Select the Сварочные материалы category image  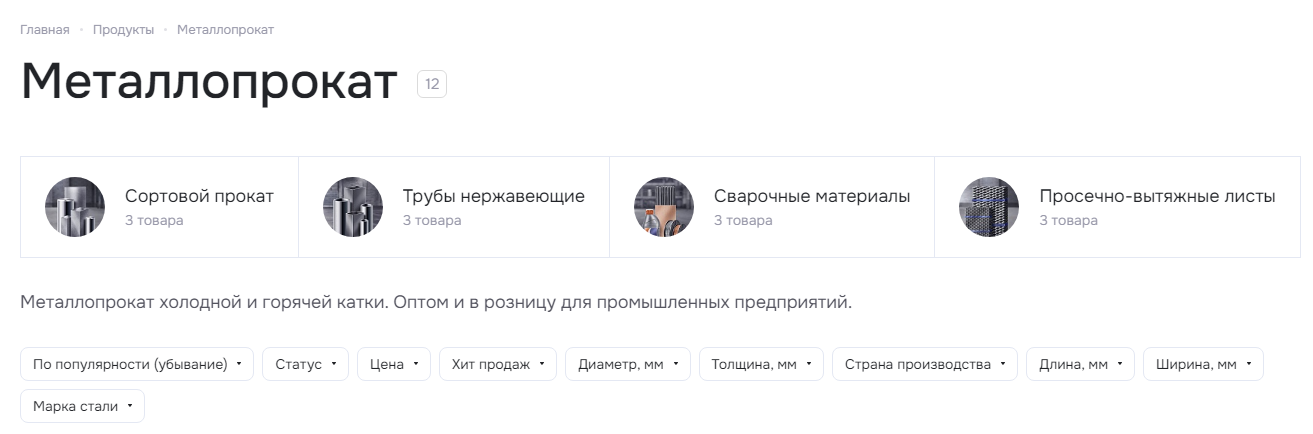point(664,207)
